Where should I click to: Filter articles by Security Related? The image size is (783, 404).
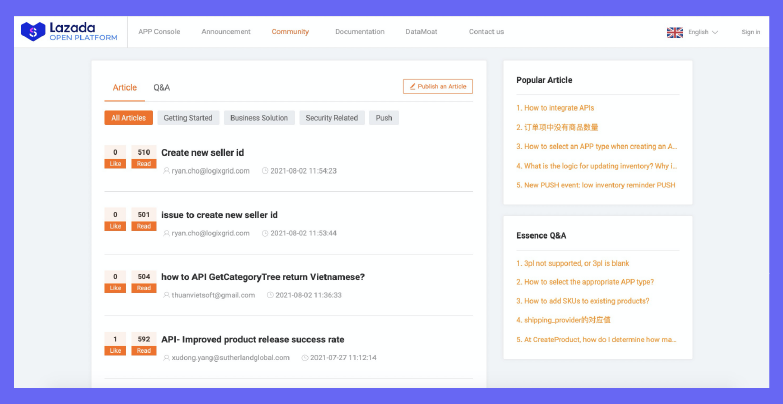coord(331,118)
